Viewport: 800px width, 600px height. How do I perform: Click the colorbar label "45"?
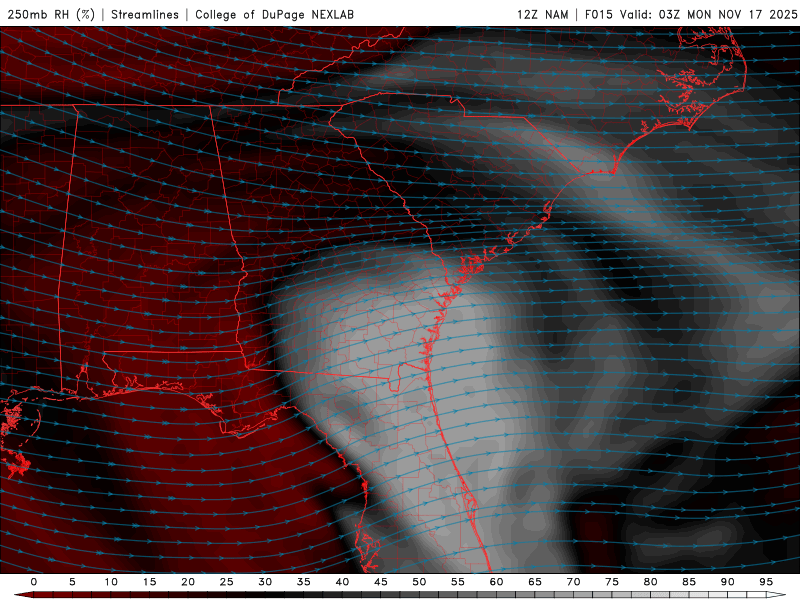[x=381, y=582]
